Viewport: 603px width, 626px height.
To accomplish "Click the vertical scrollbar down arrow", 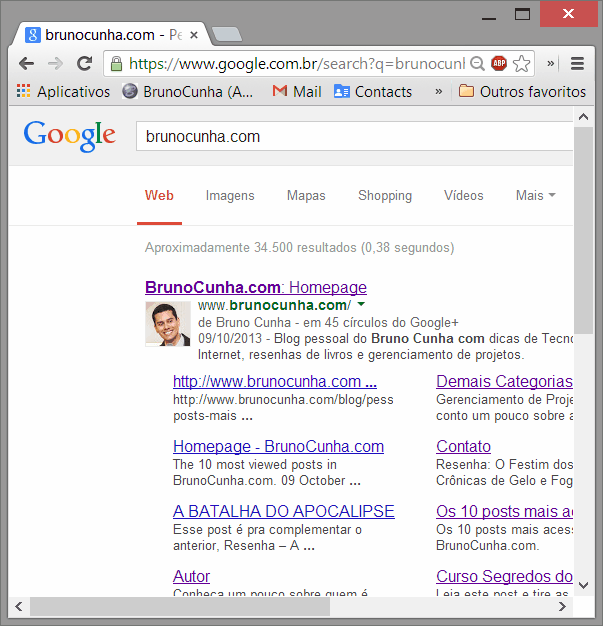I will click(x=583, y=586).
